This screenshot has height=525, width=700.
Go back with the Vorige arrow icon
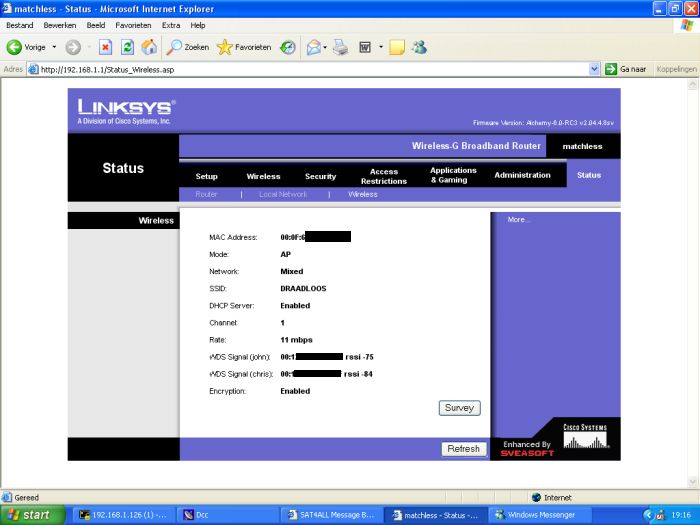[14, 47]
